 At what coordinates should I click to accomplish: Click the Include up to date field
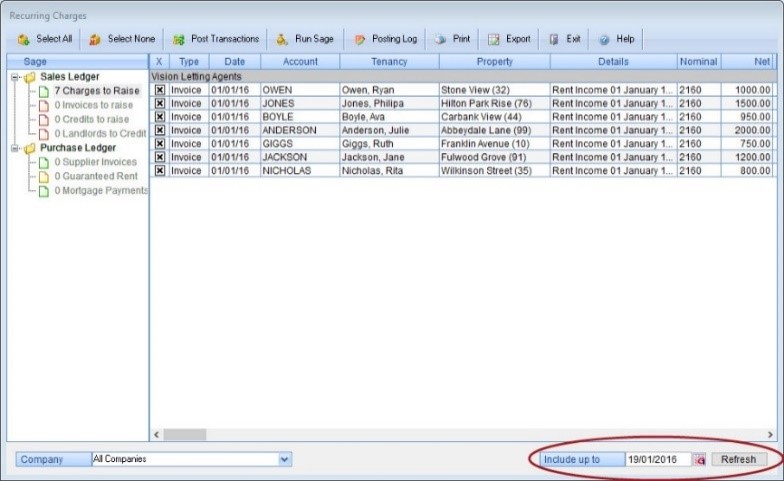[x=658, y=460]
